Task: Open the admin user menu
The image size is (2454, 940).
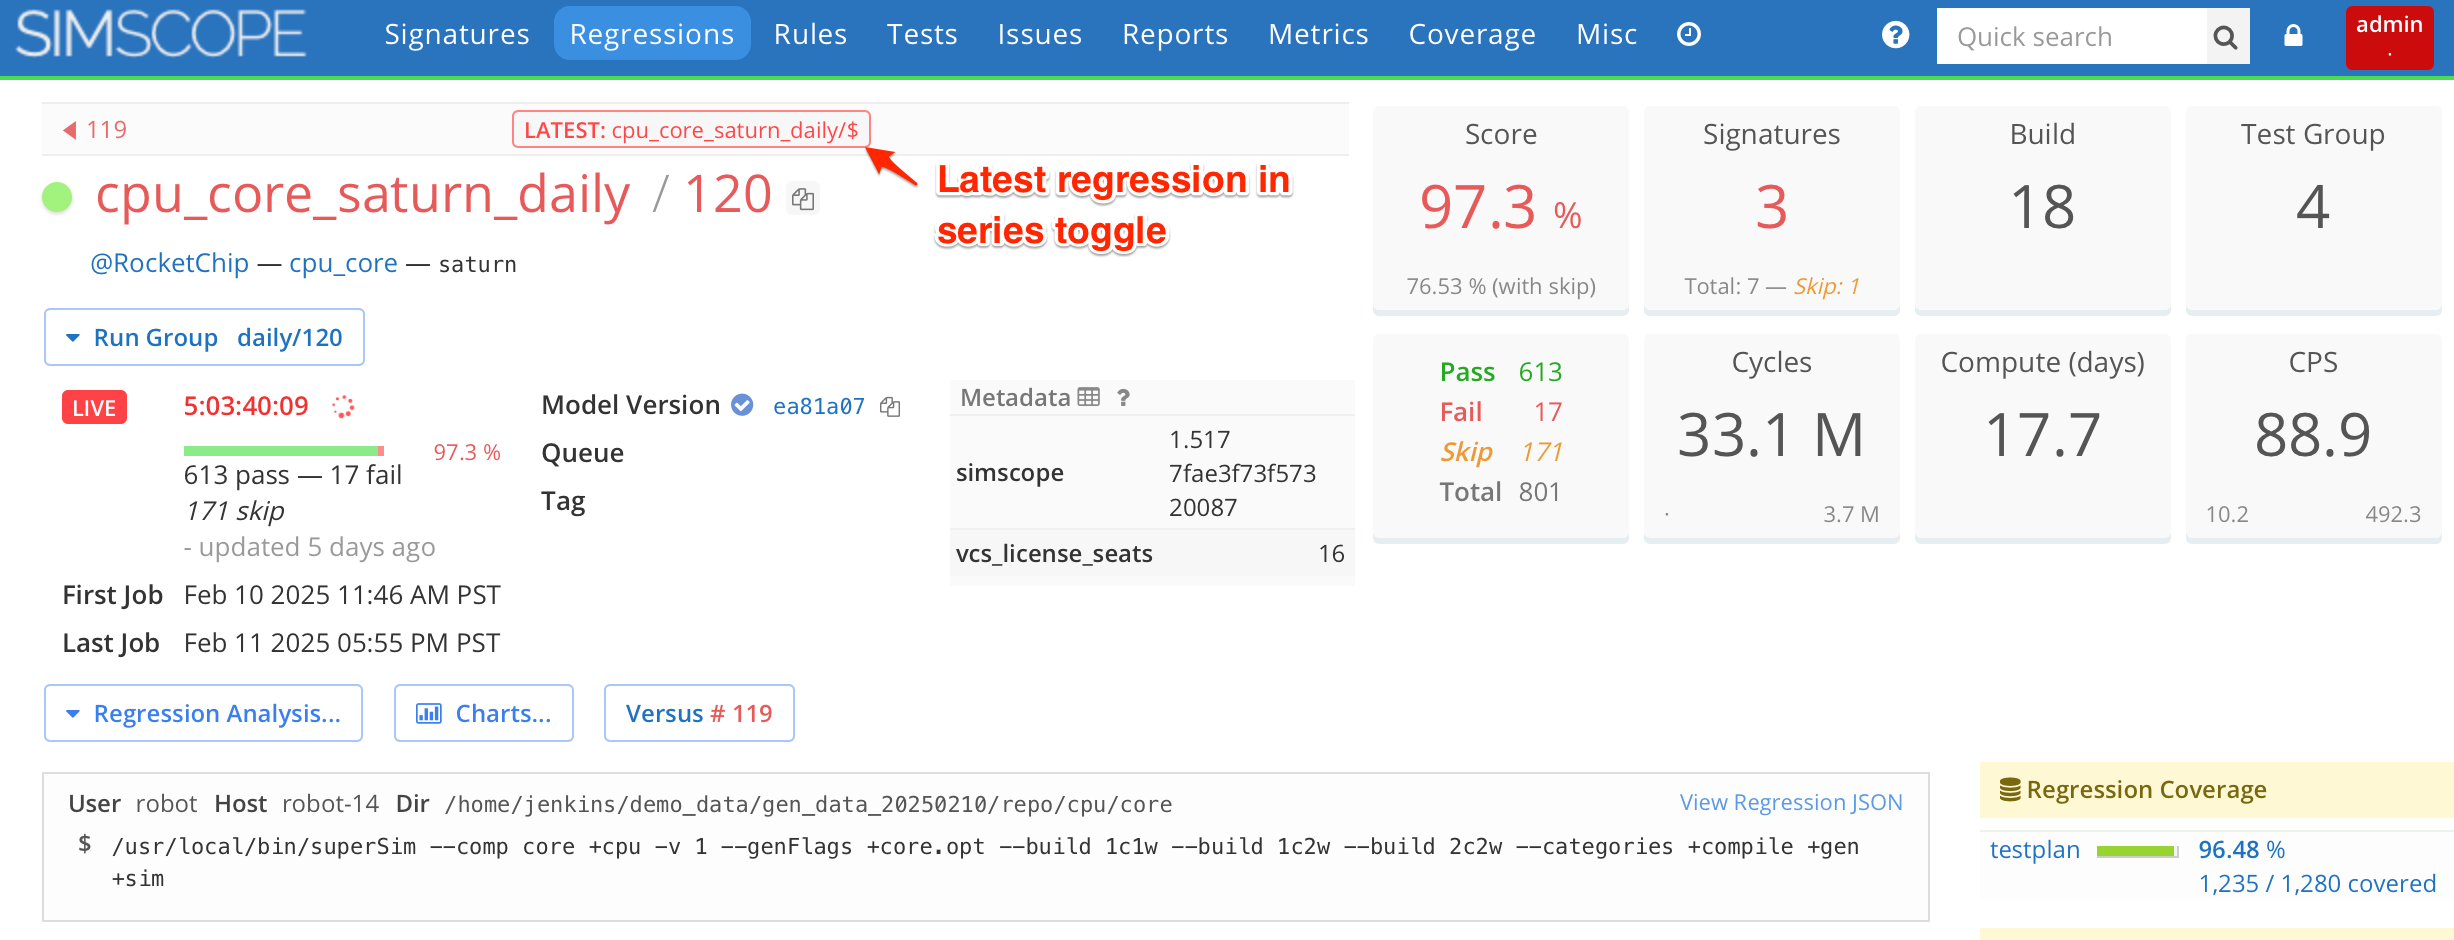Action: pos(2389,36)
